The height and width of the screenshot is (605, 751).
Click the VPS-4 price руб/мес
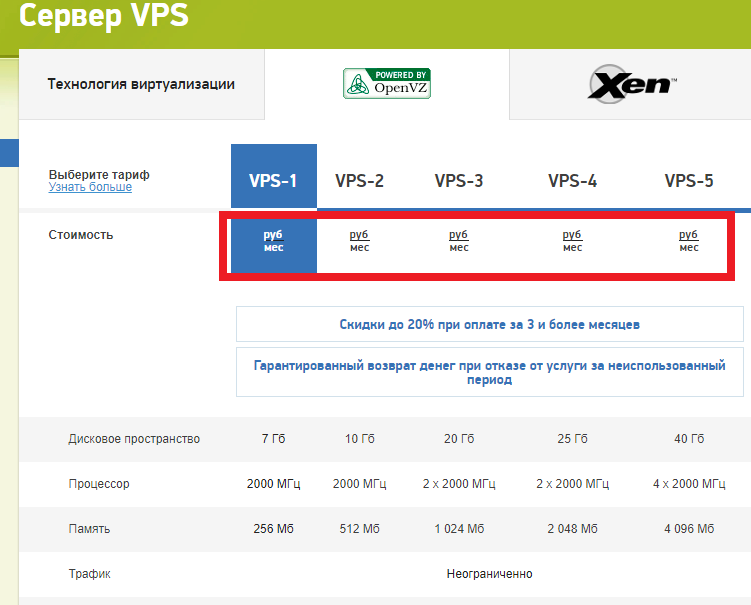[x=572, y=241]
